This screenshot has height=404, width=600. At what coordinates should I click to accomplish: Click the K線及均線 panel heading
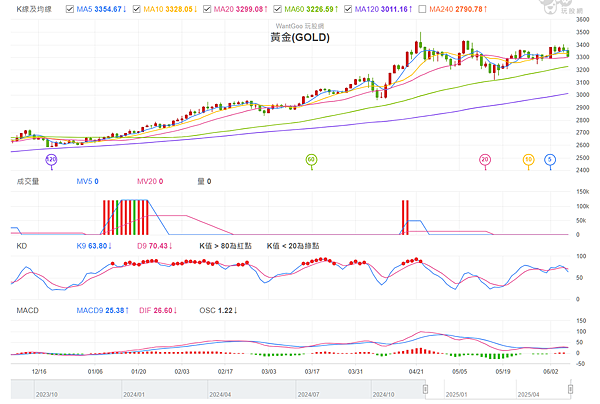point(34,9)
